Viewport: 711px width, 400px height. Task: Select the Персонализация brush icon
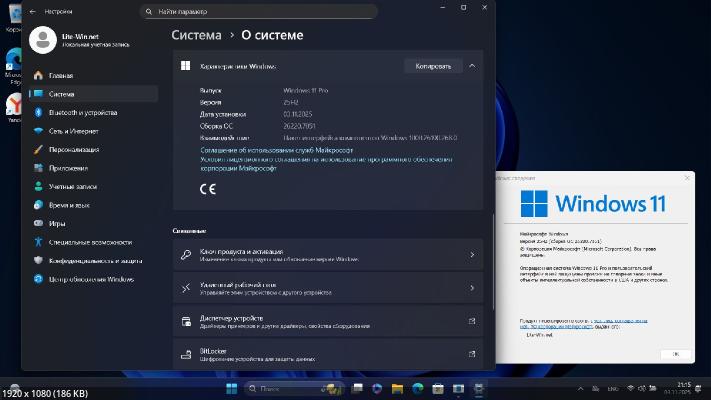[37, 149]
